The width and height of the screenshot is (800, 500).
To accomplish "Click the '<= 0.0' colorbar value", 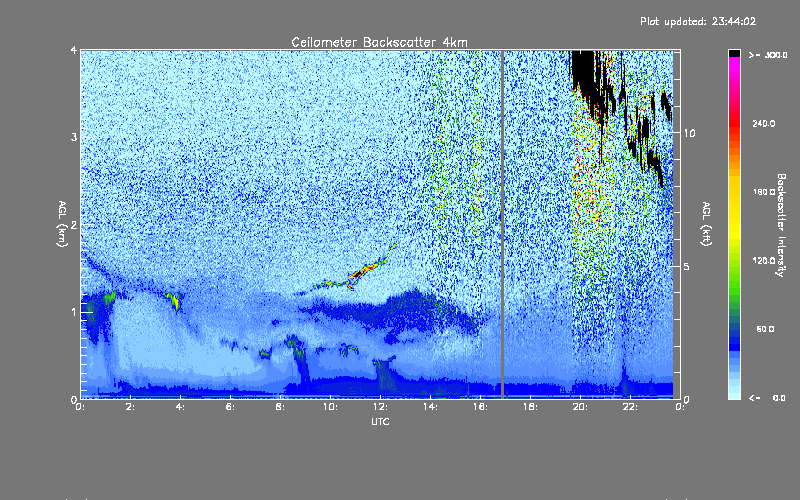I will point(768,397).
